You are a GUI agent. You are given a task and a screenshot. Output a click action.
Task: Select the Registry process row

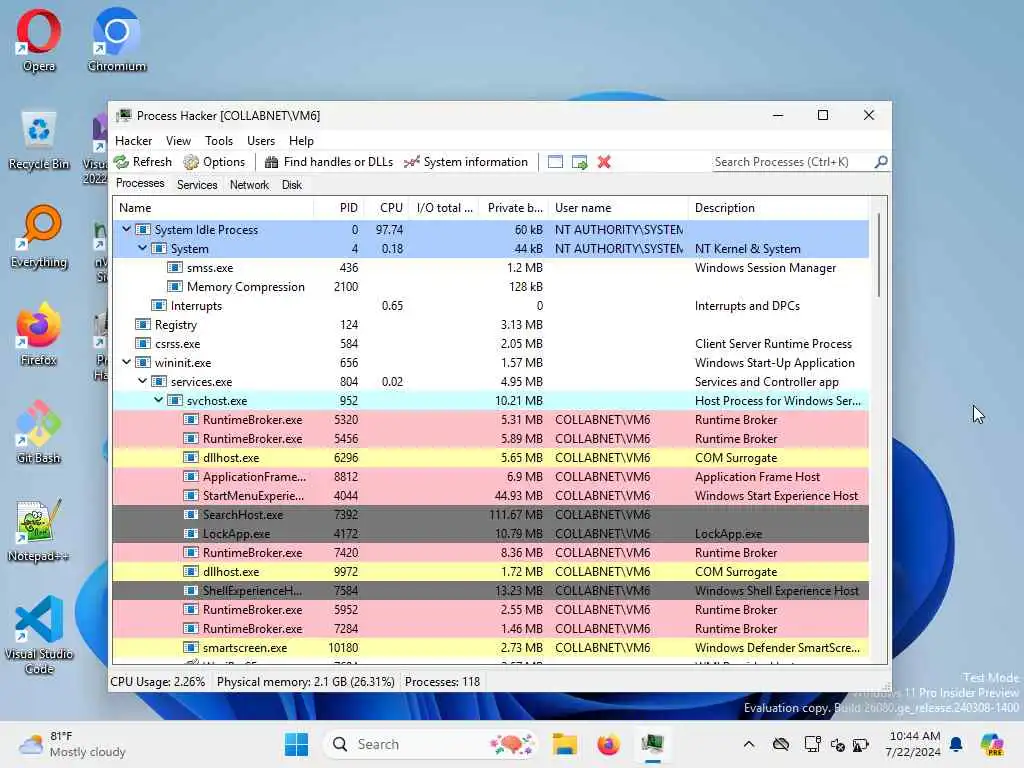click(x=490, y=325)
